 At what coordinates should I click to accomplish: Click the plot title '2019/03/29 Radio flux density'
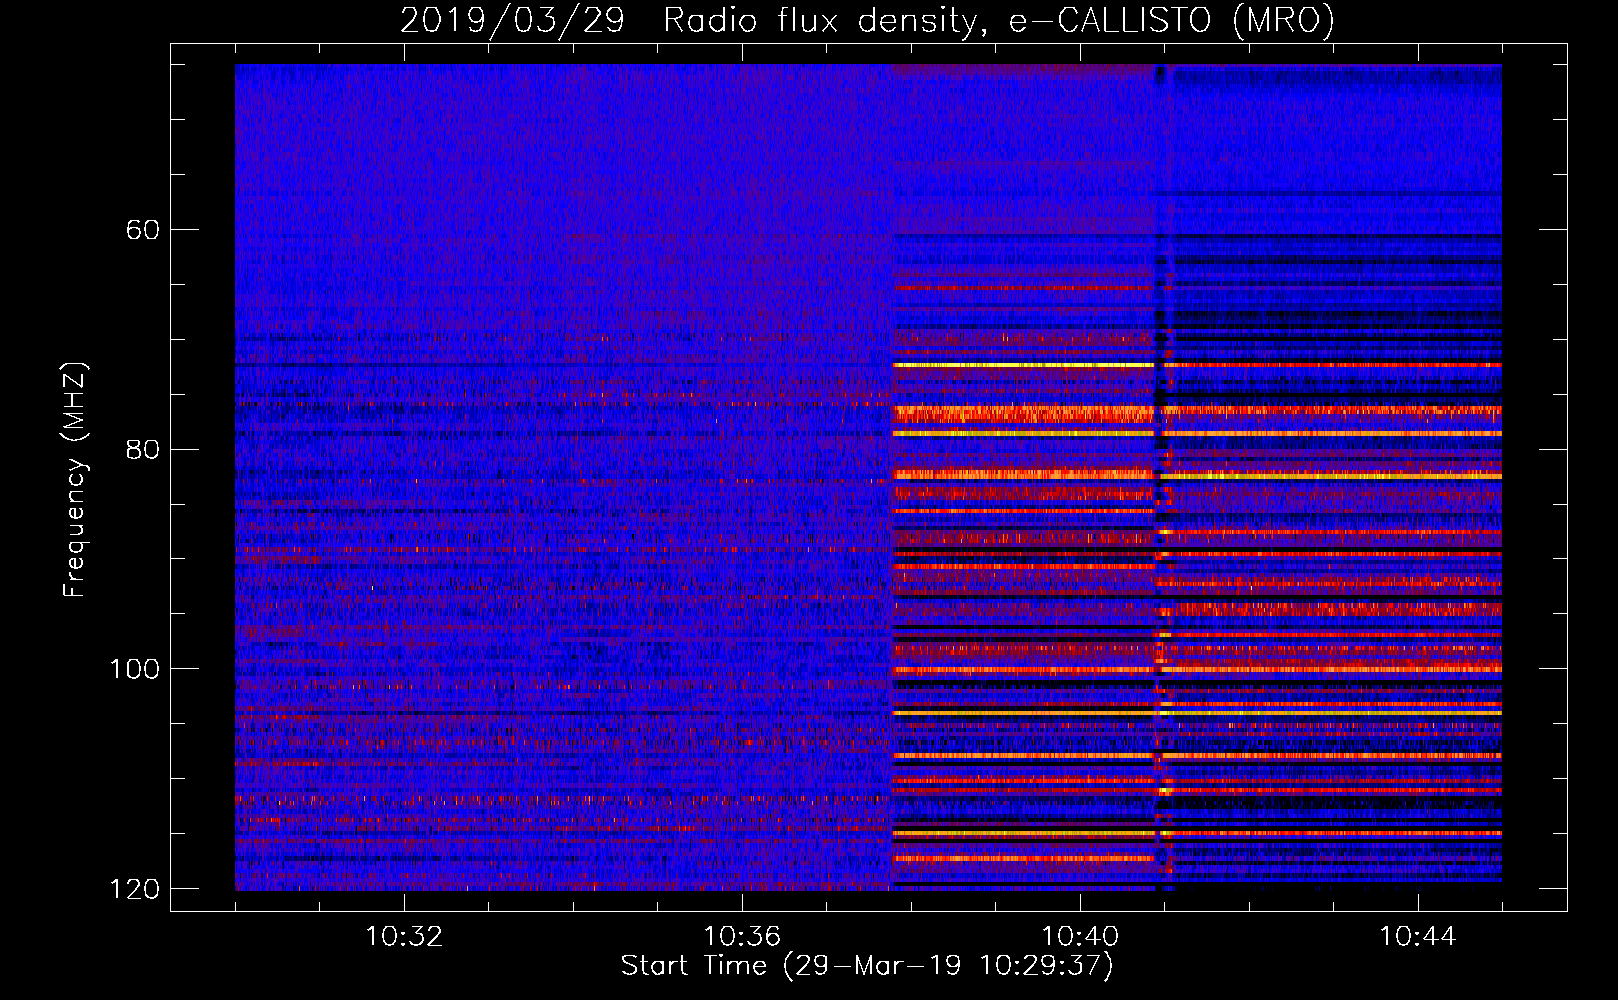867,20
